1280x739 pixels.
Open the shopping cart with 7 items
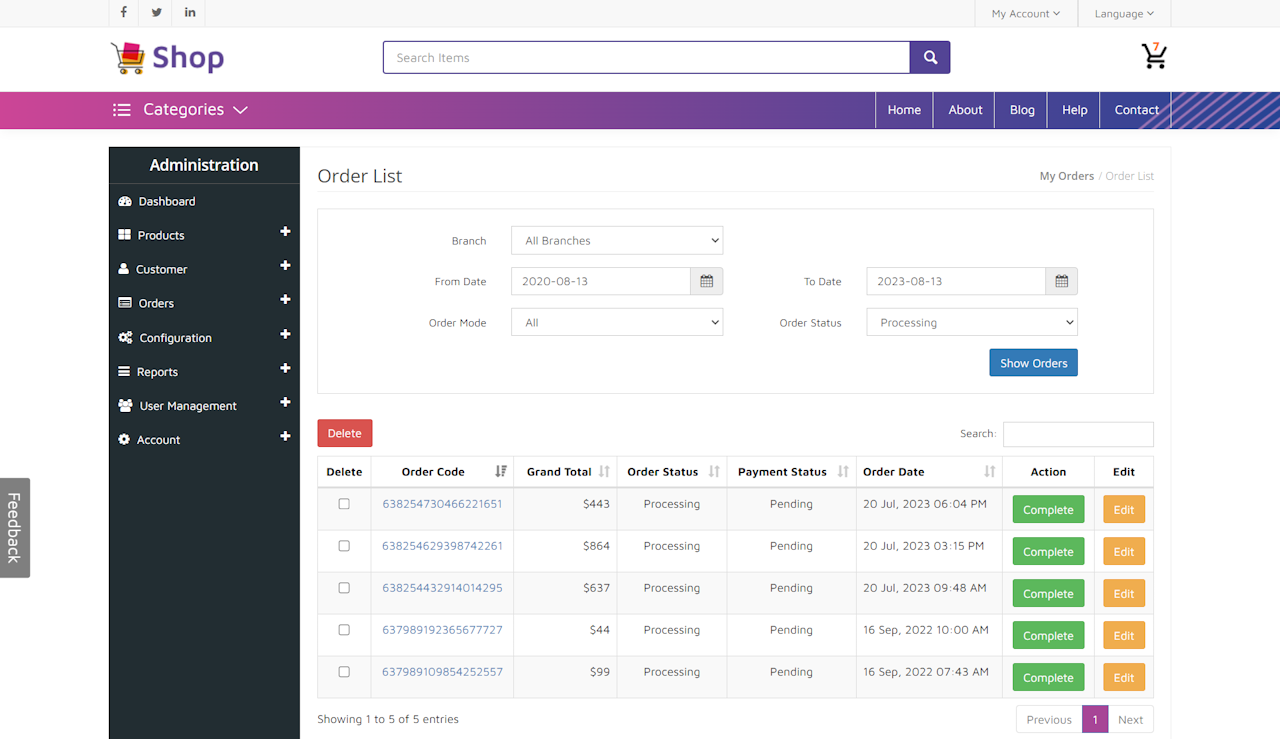click(1154, 57)
